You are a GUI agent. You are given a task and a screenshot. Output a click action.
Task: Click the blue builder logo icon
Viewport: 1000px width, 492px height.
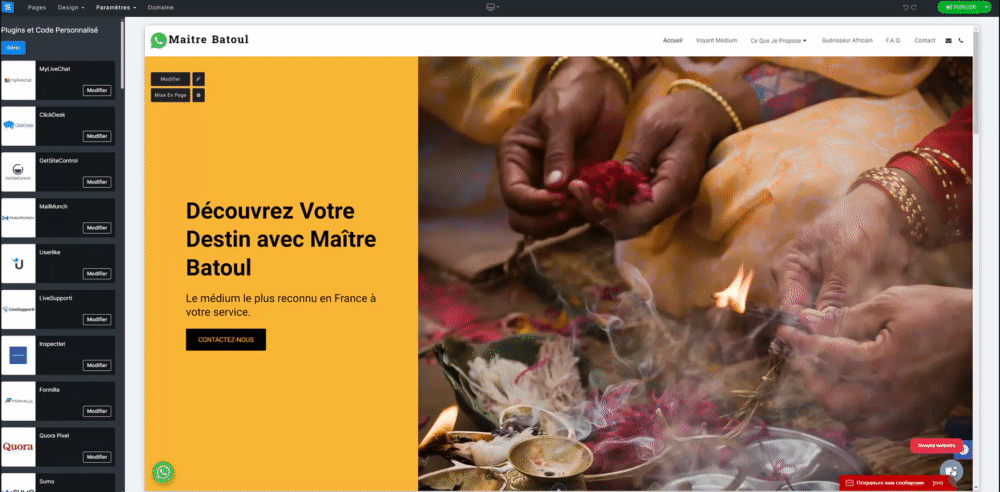coord(8,7)
